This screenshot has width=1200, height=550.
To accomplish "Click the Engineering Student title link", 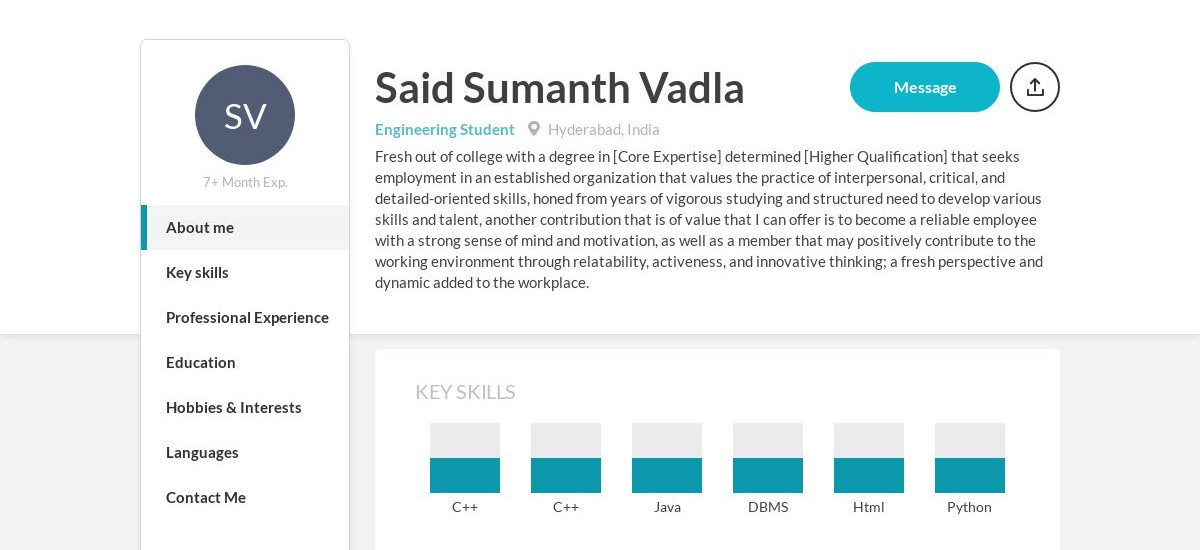I will pyautogui.click(x=445, y=129).
